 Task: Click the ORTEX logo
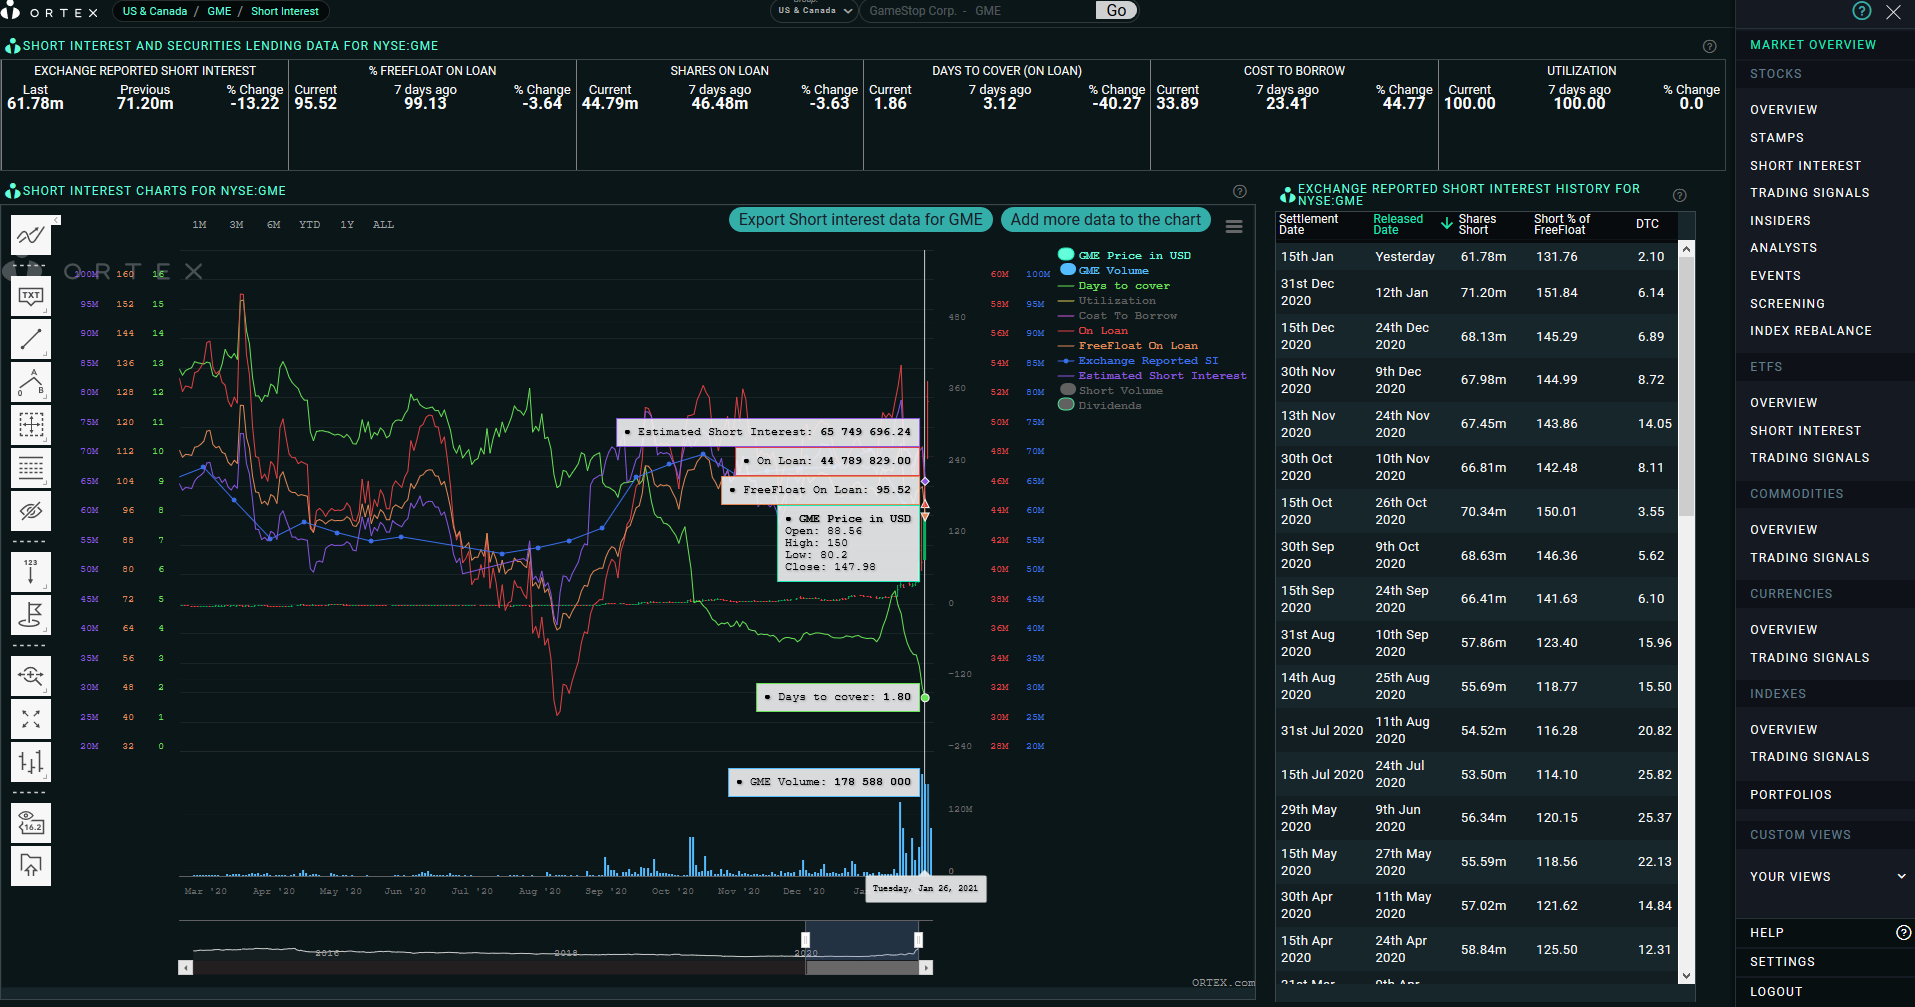coord(50,12)
